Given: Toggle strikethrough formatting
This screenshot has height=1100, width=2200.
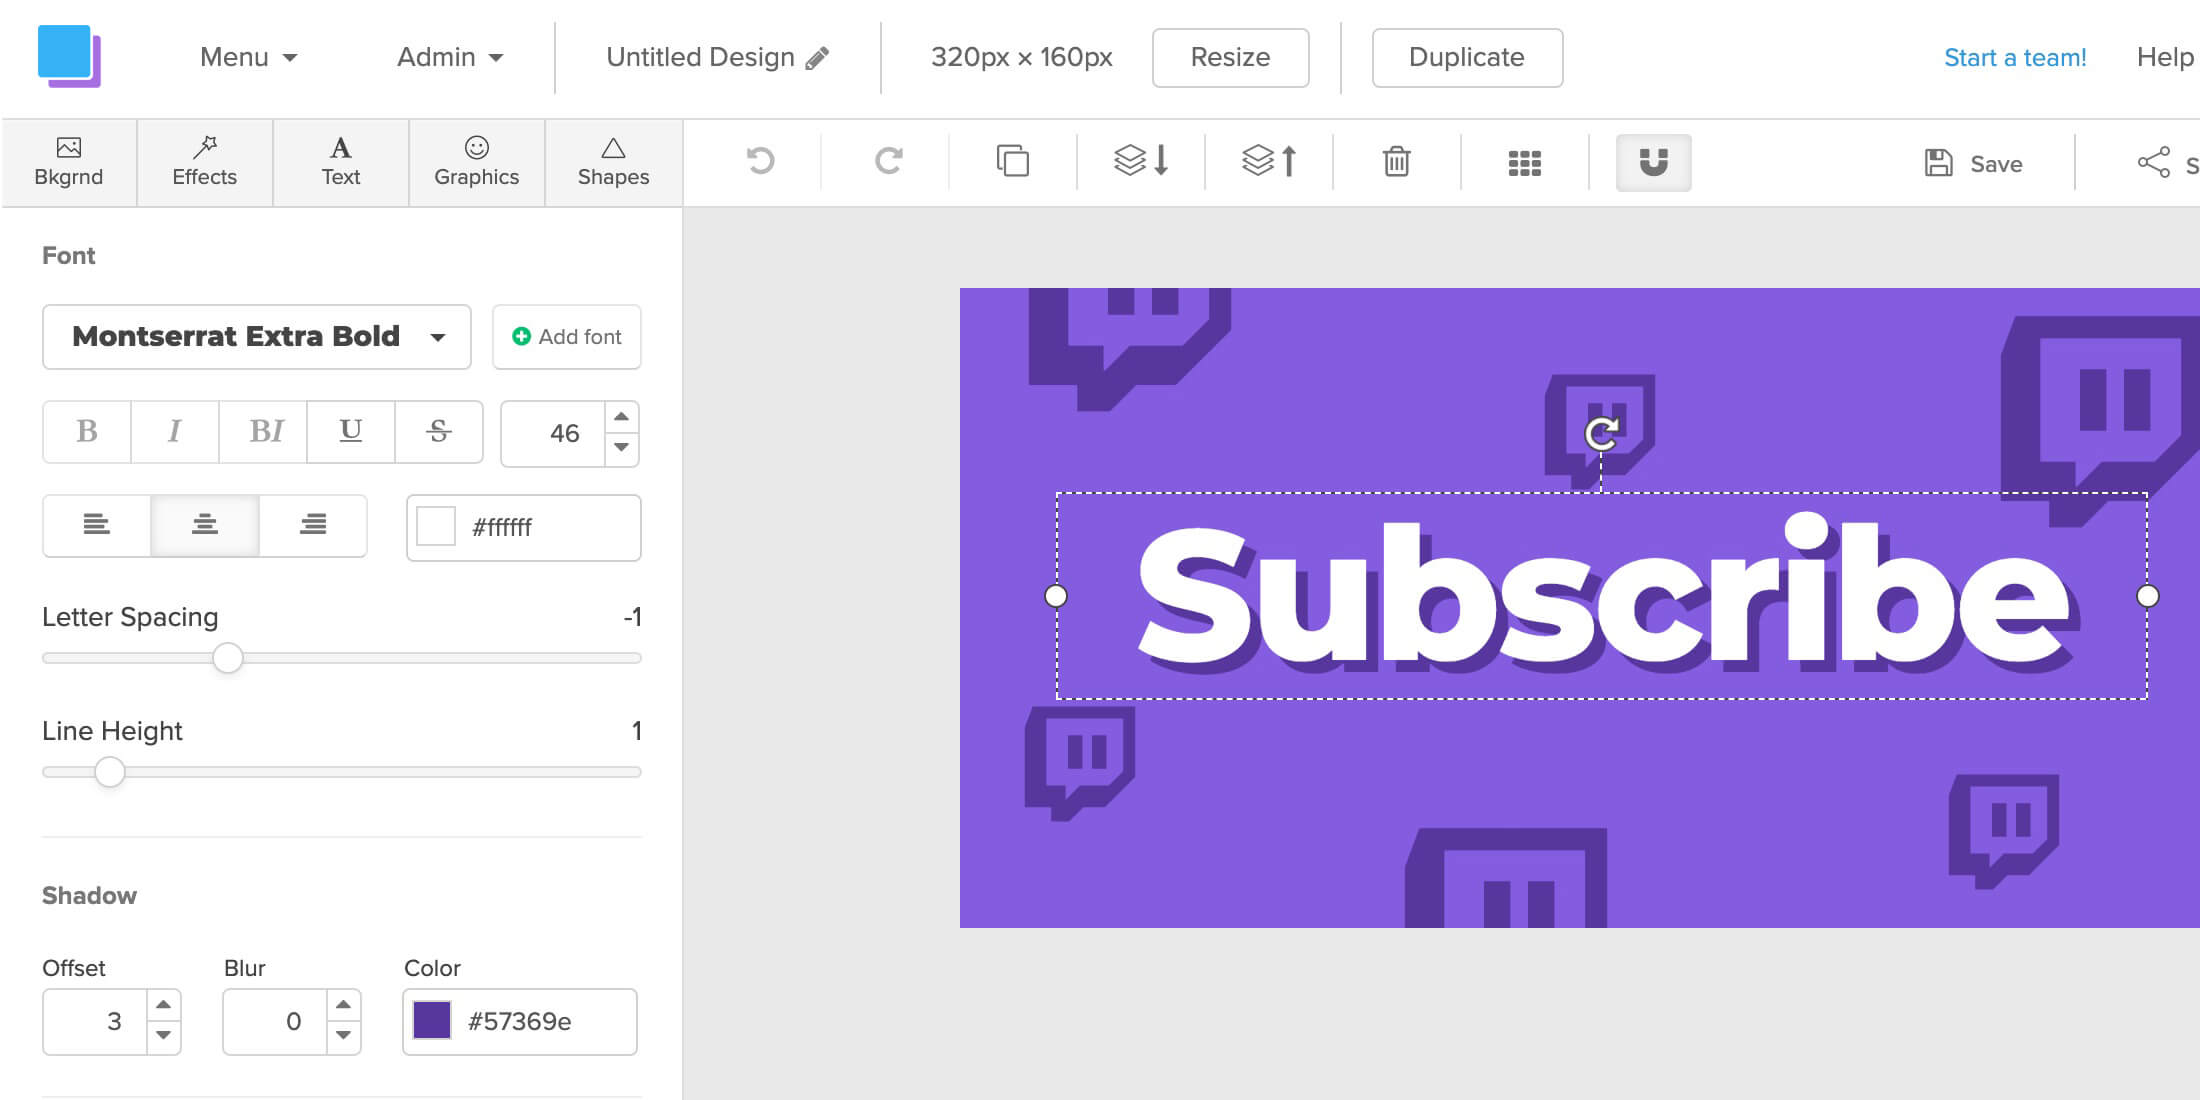Looking at the screenshot, I should [439, 432].
